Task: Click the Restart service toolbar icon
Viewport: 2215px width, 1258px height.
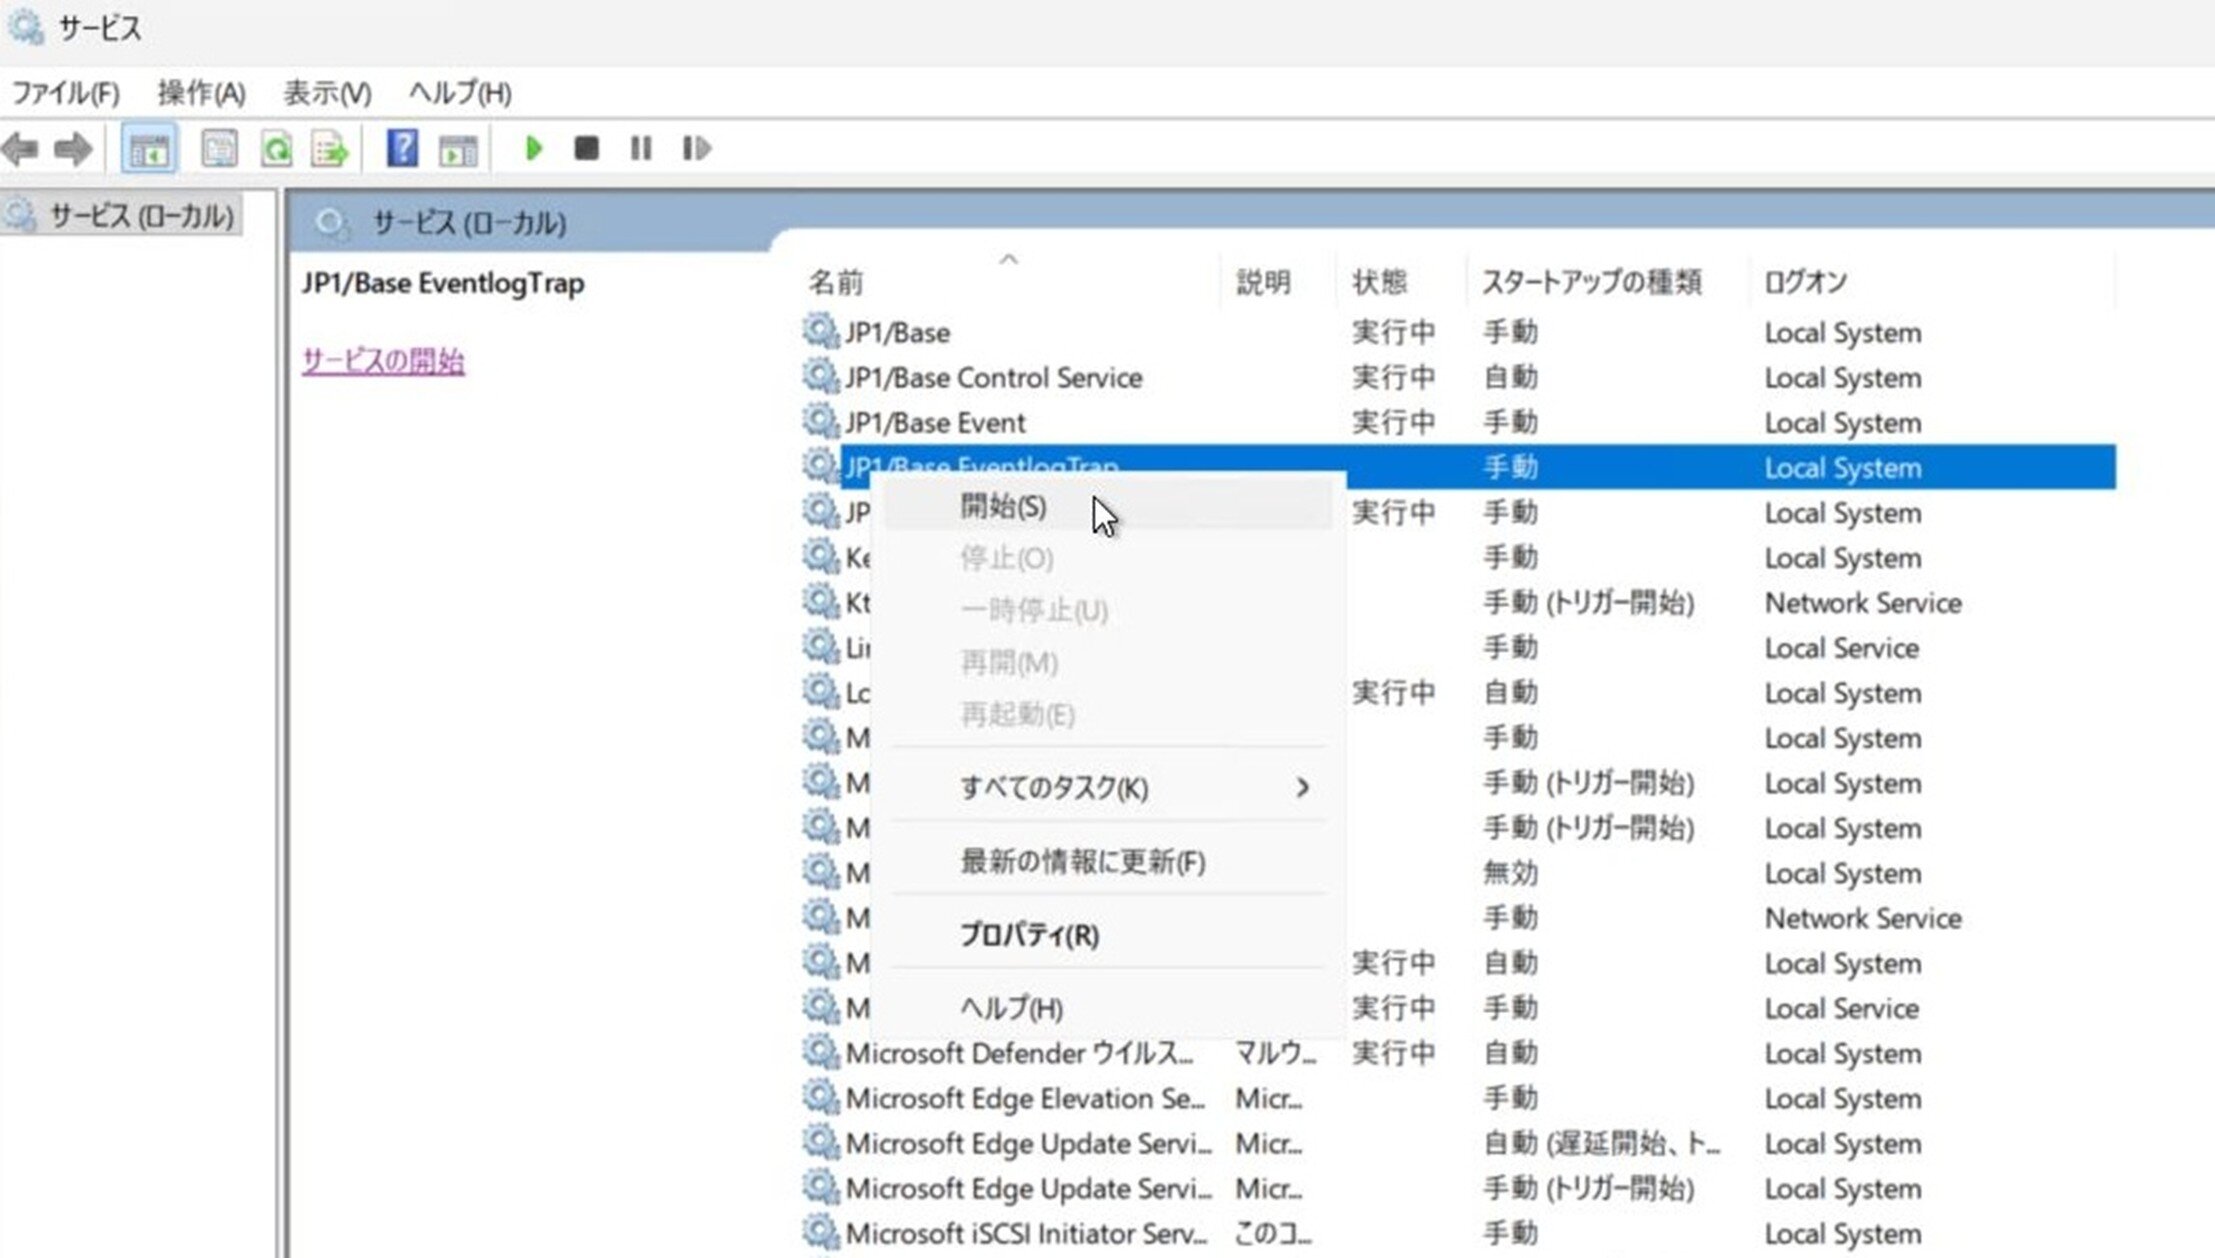Action: coord(696,148)
